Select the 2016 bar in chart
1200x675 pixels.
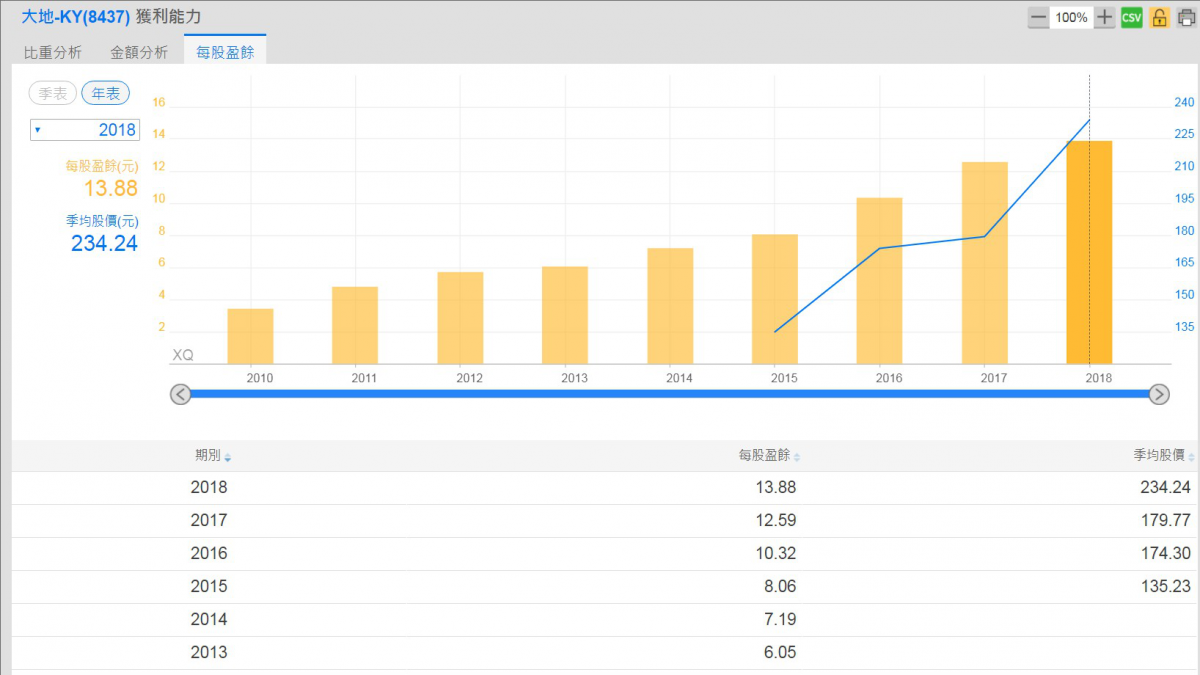pyautogui.click(x=879, y=281)
